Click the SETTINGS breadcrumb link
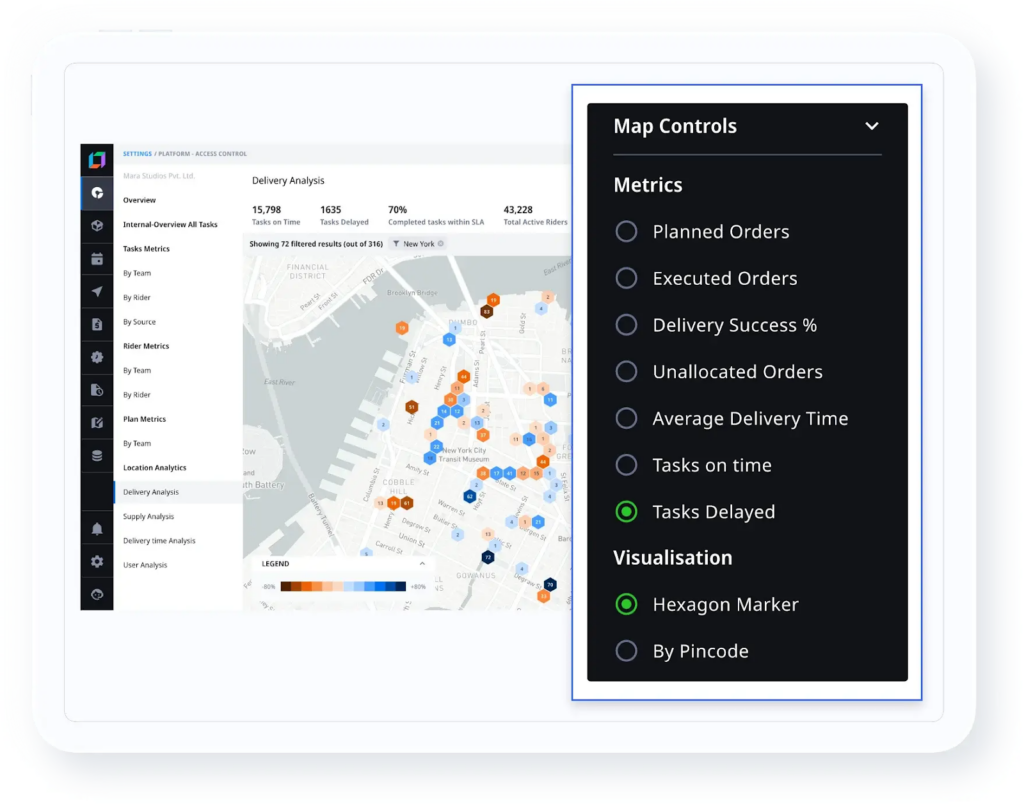The width and height of the screenshot is (1024, 804). 135,153
